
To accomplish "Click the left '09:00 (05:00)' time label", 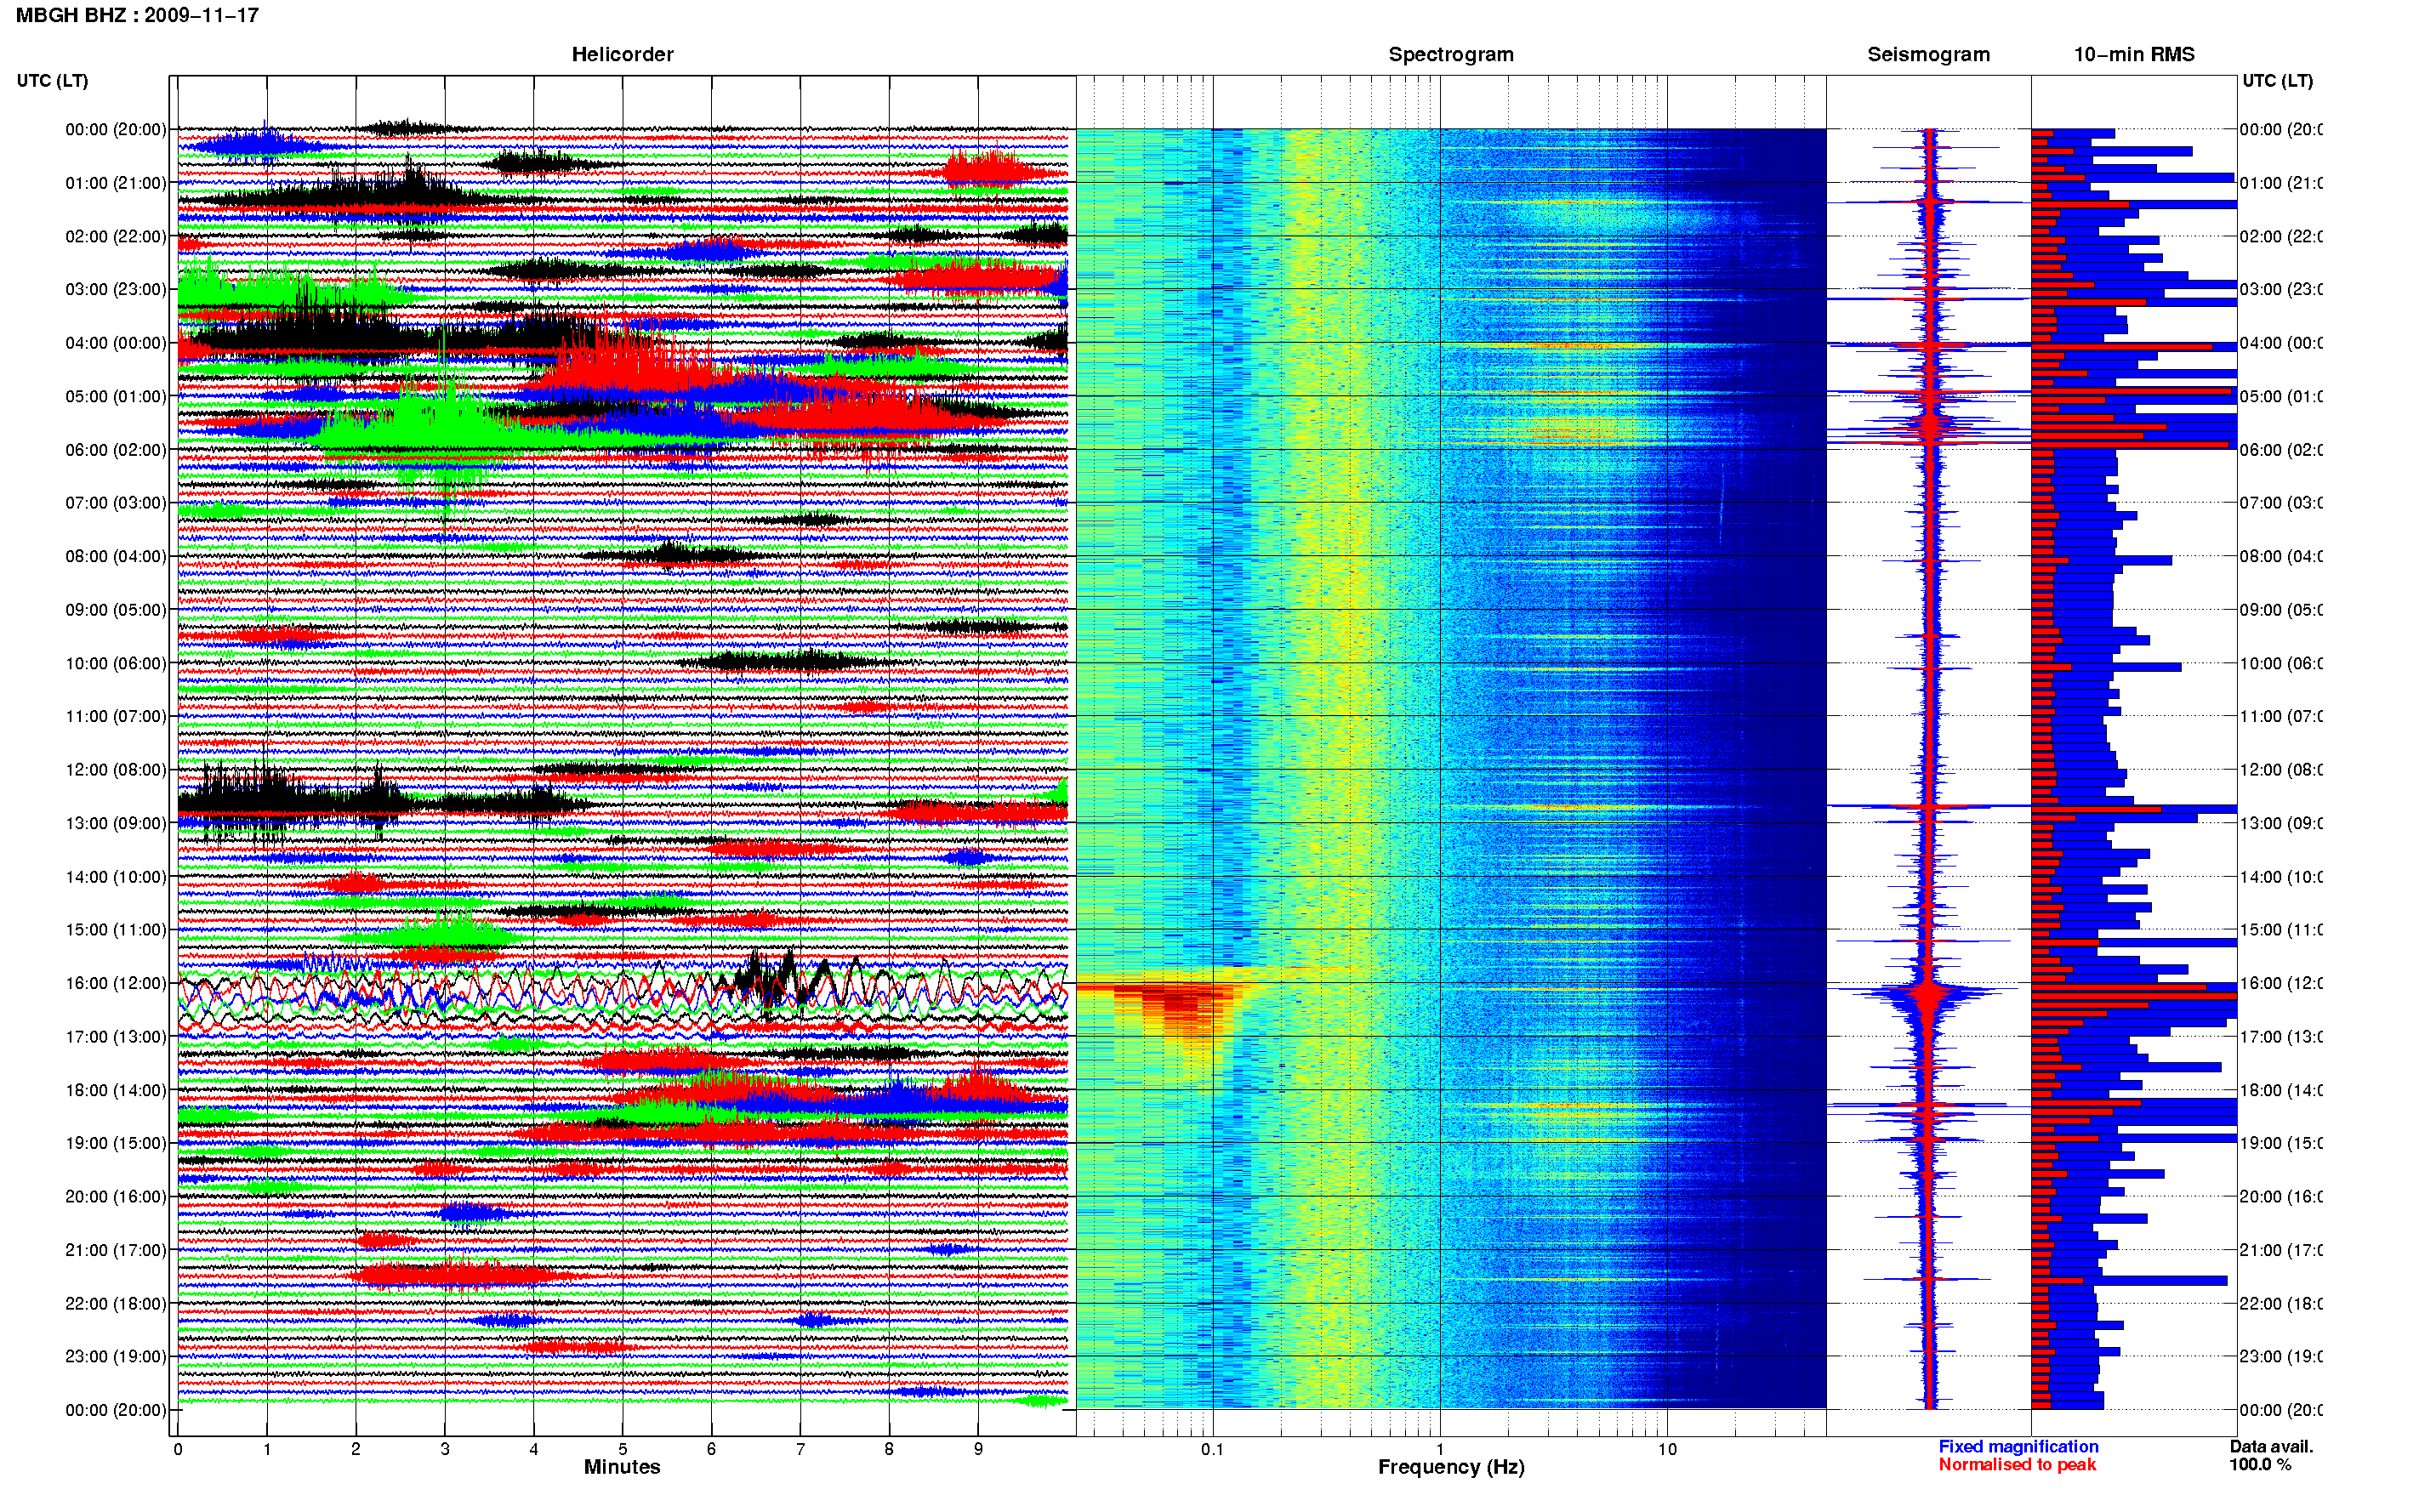I will 116,609.
